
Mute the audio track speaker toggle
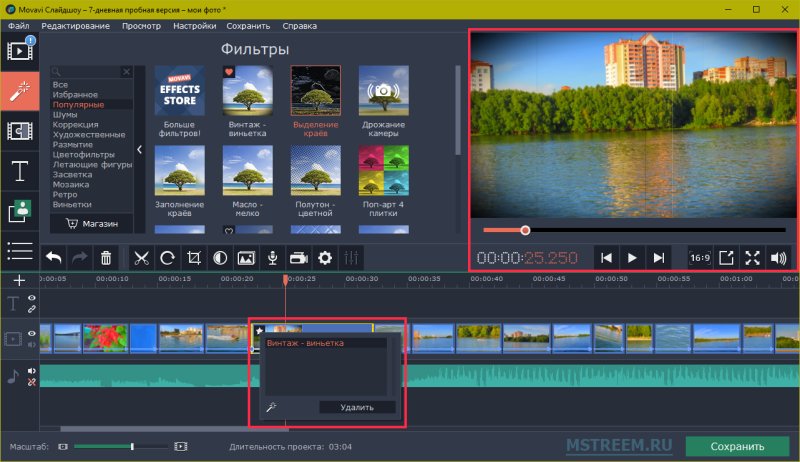[x=32, y=371]
